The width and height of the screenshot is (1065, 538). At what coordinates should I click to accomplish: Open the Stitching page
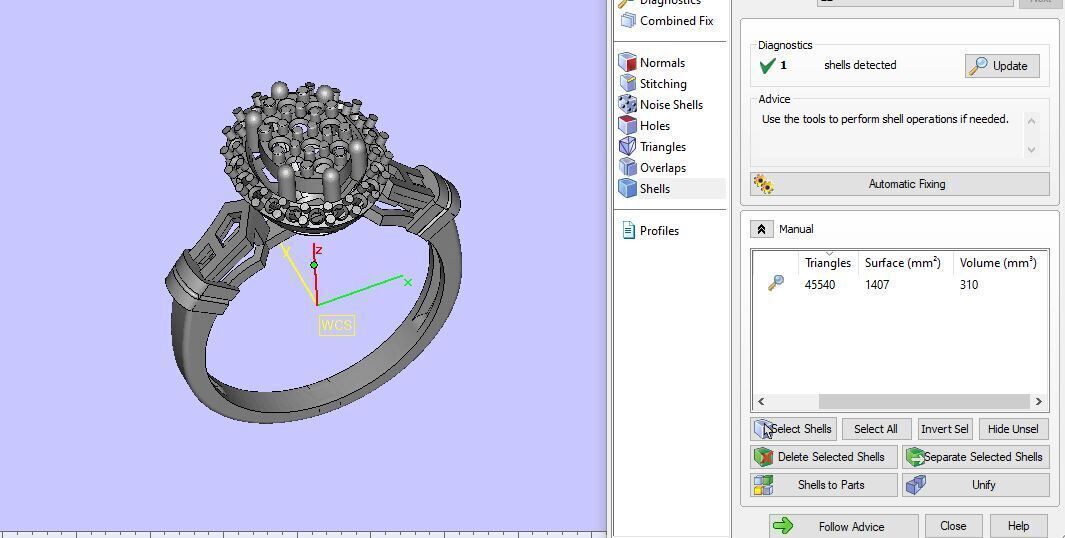click(x=663, y=84)
